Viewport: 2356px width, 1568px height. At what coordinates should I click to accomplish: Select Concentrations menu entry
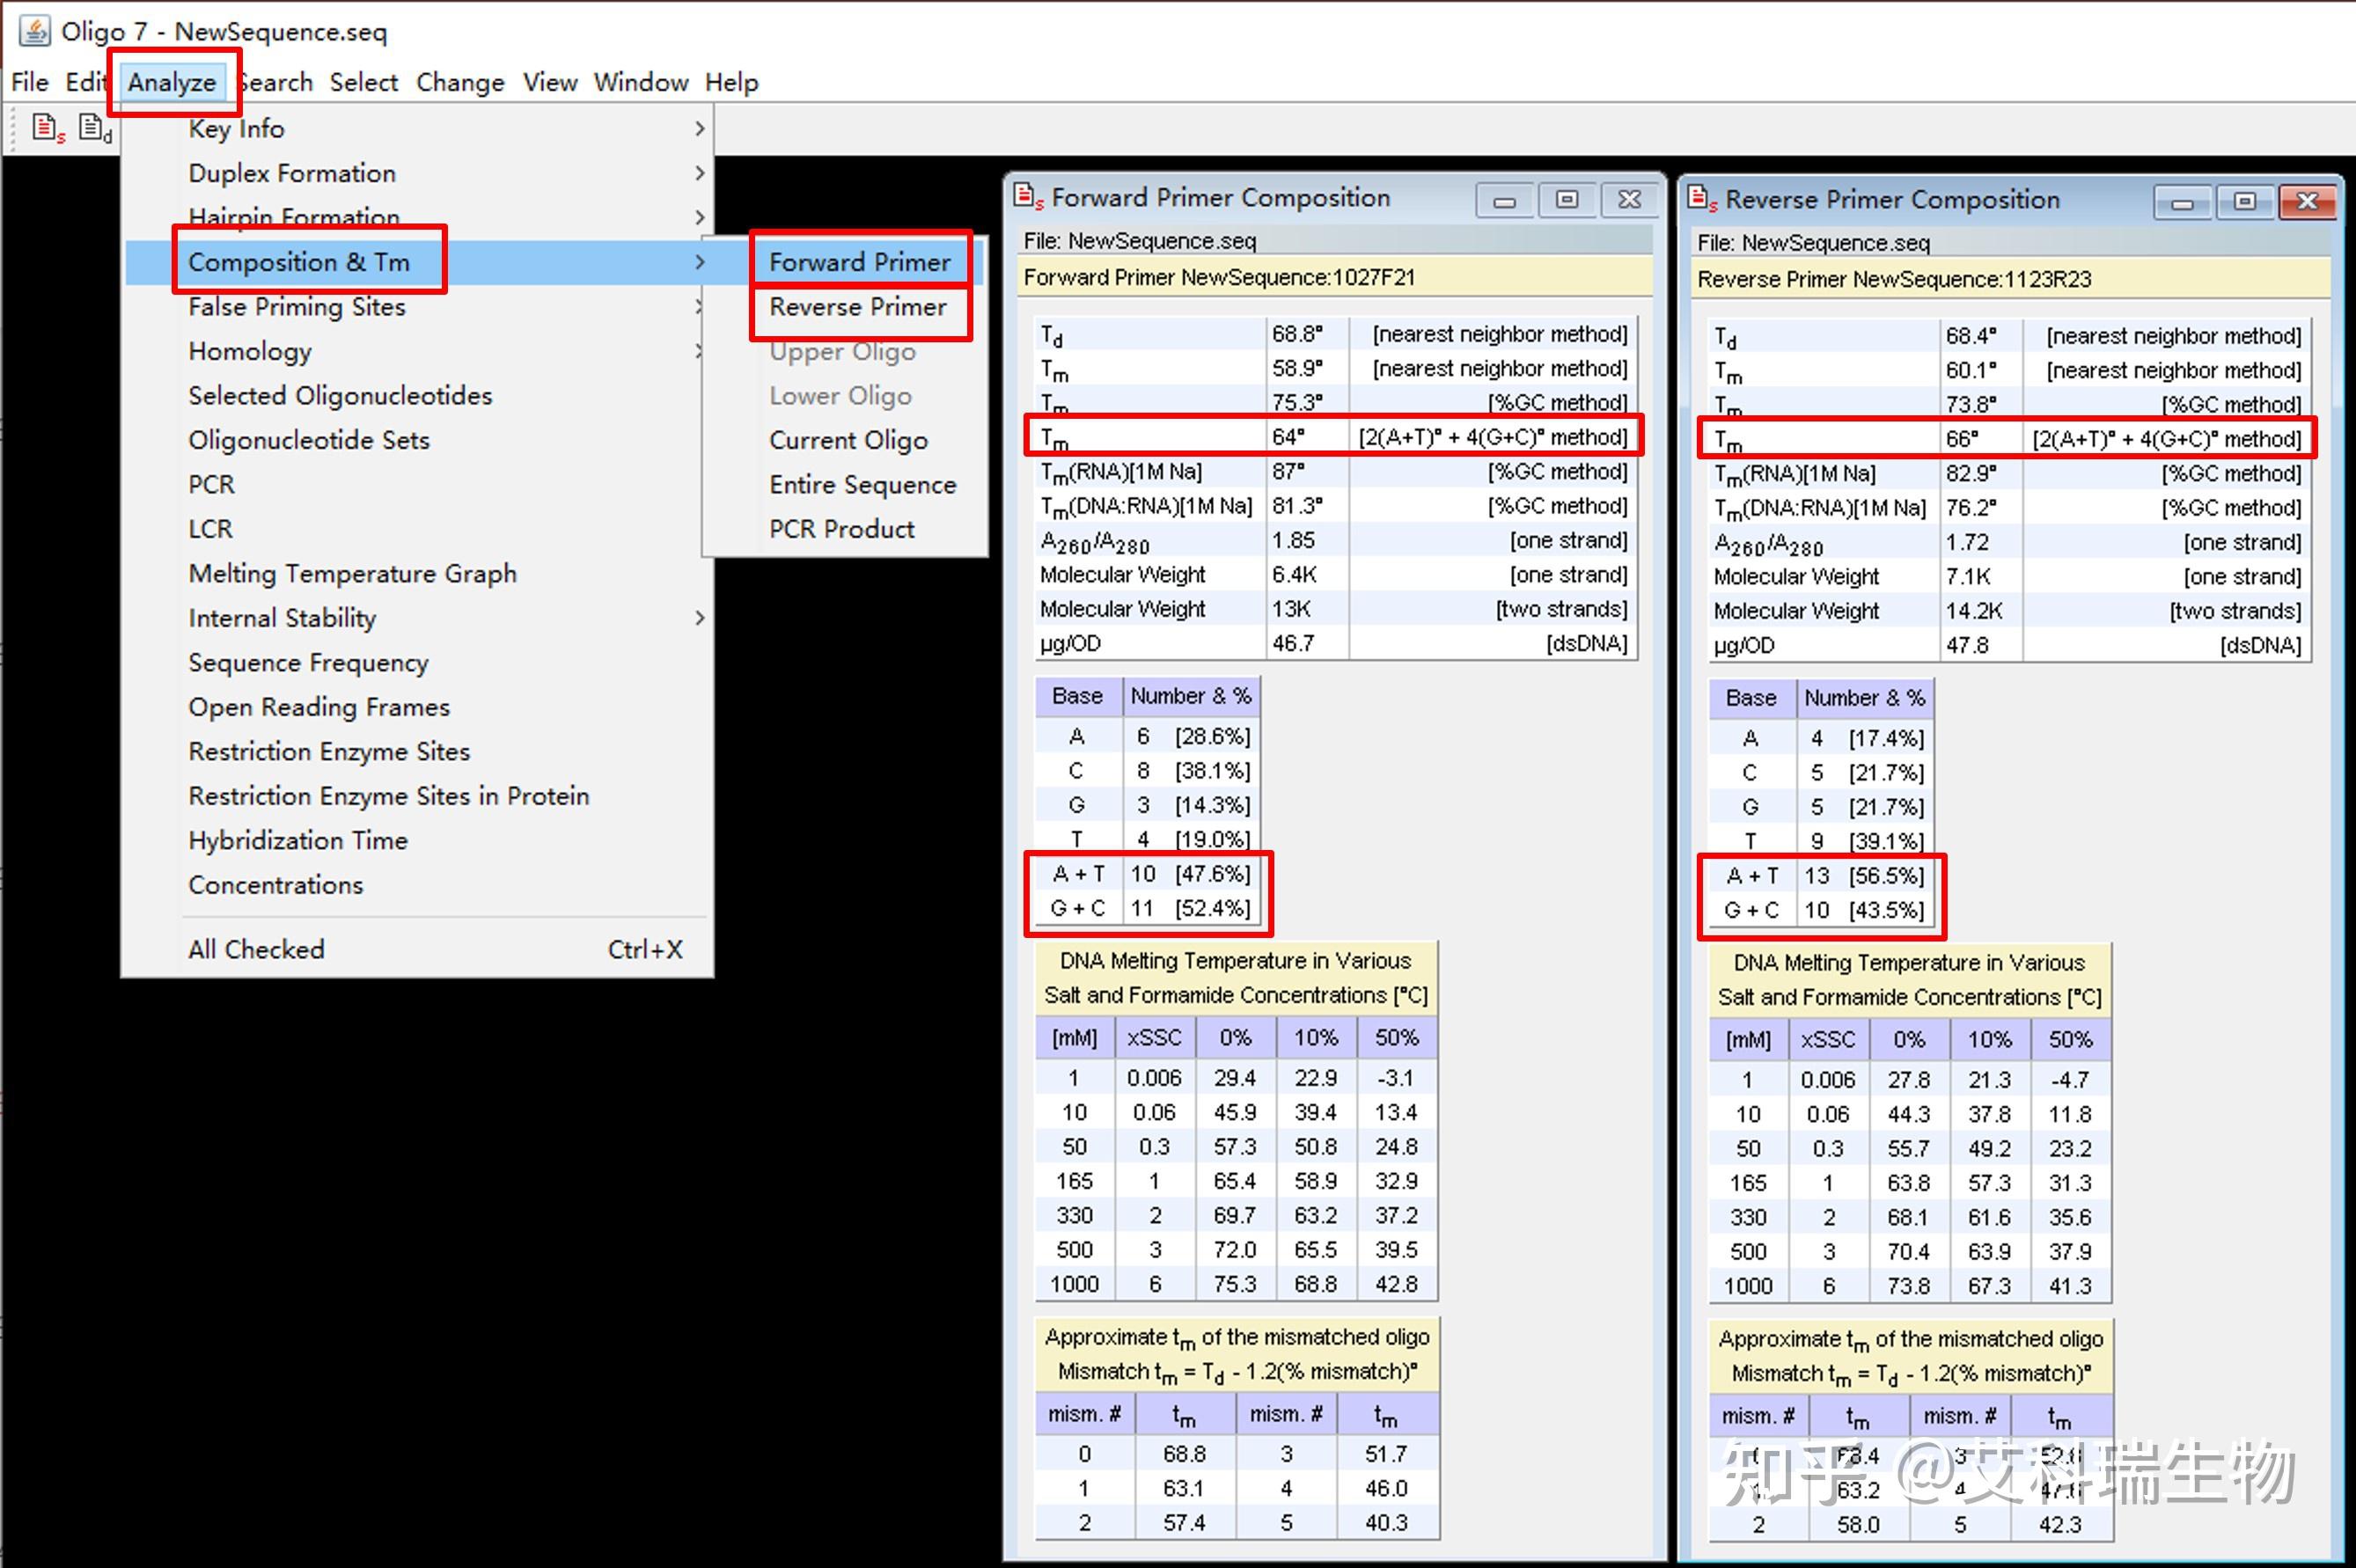pyautogui.click(x=417, y=885)
